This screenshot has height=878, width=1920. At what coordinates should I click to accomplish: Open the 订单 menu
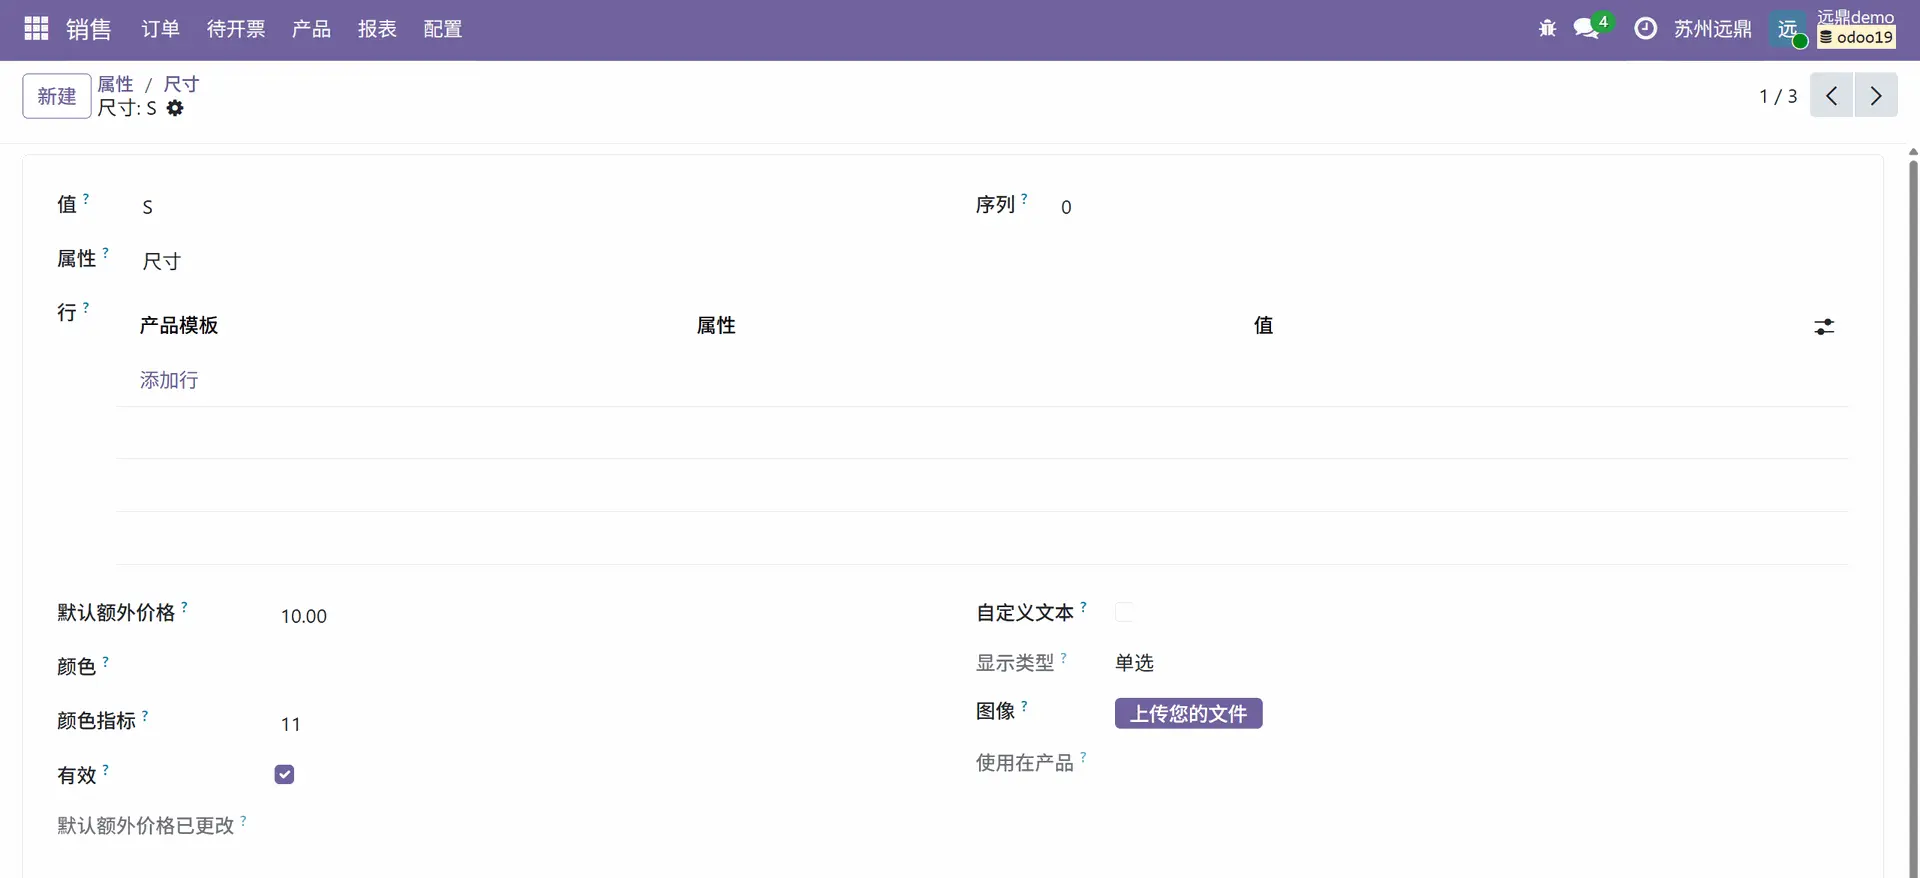tap(160, 29)
